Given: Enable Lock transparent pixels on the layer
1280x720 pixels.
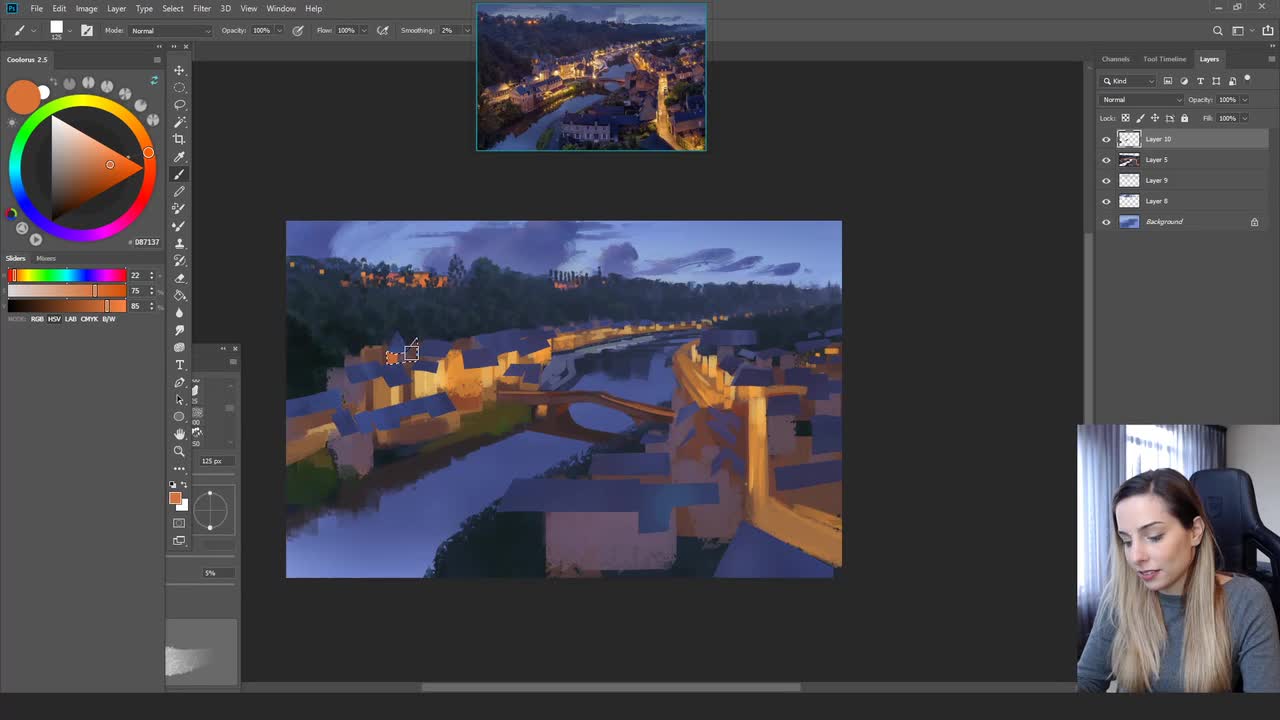Looking at the screenshot, I should click(1126, 117).
